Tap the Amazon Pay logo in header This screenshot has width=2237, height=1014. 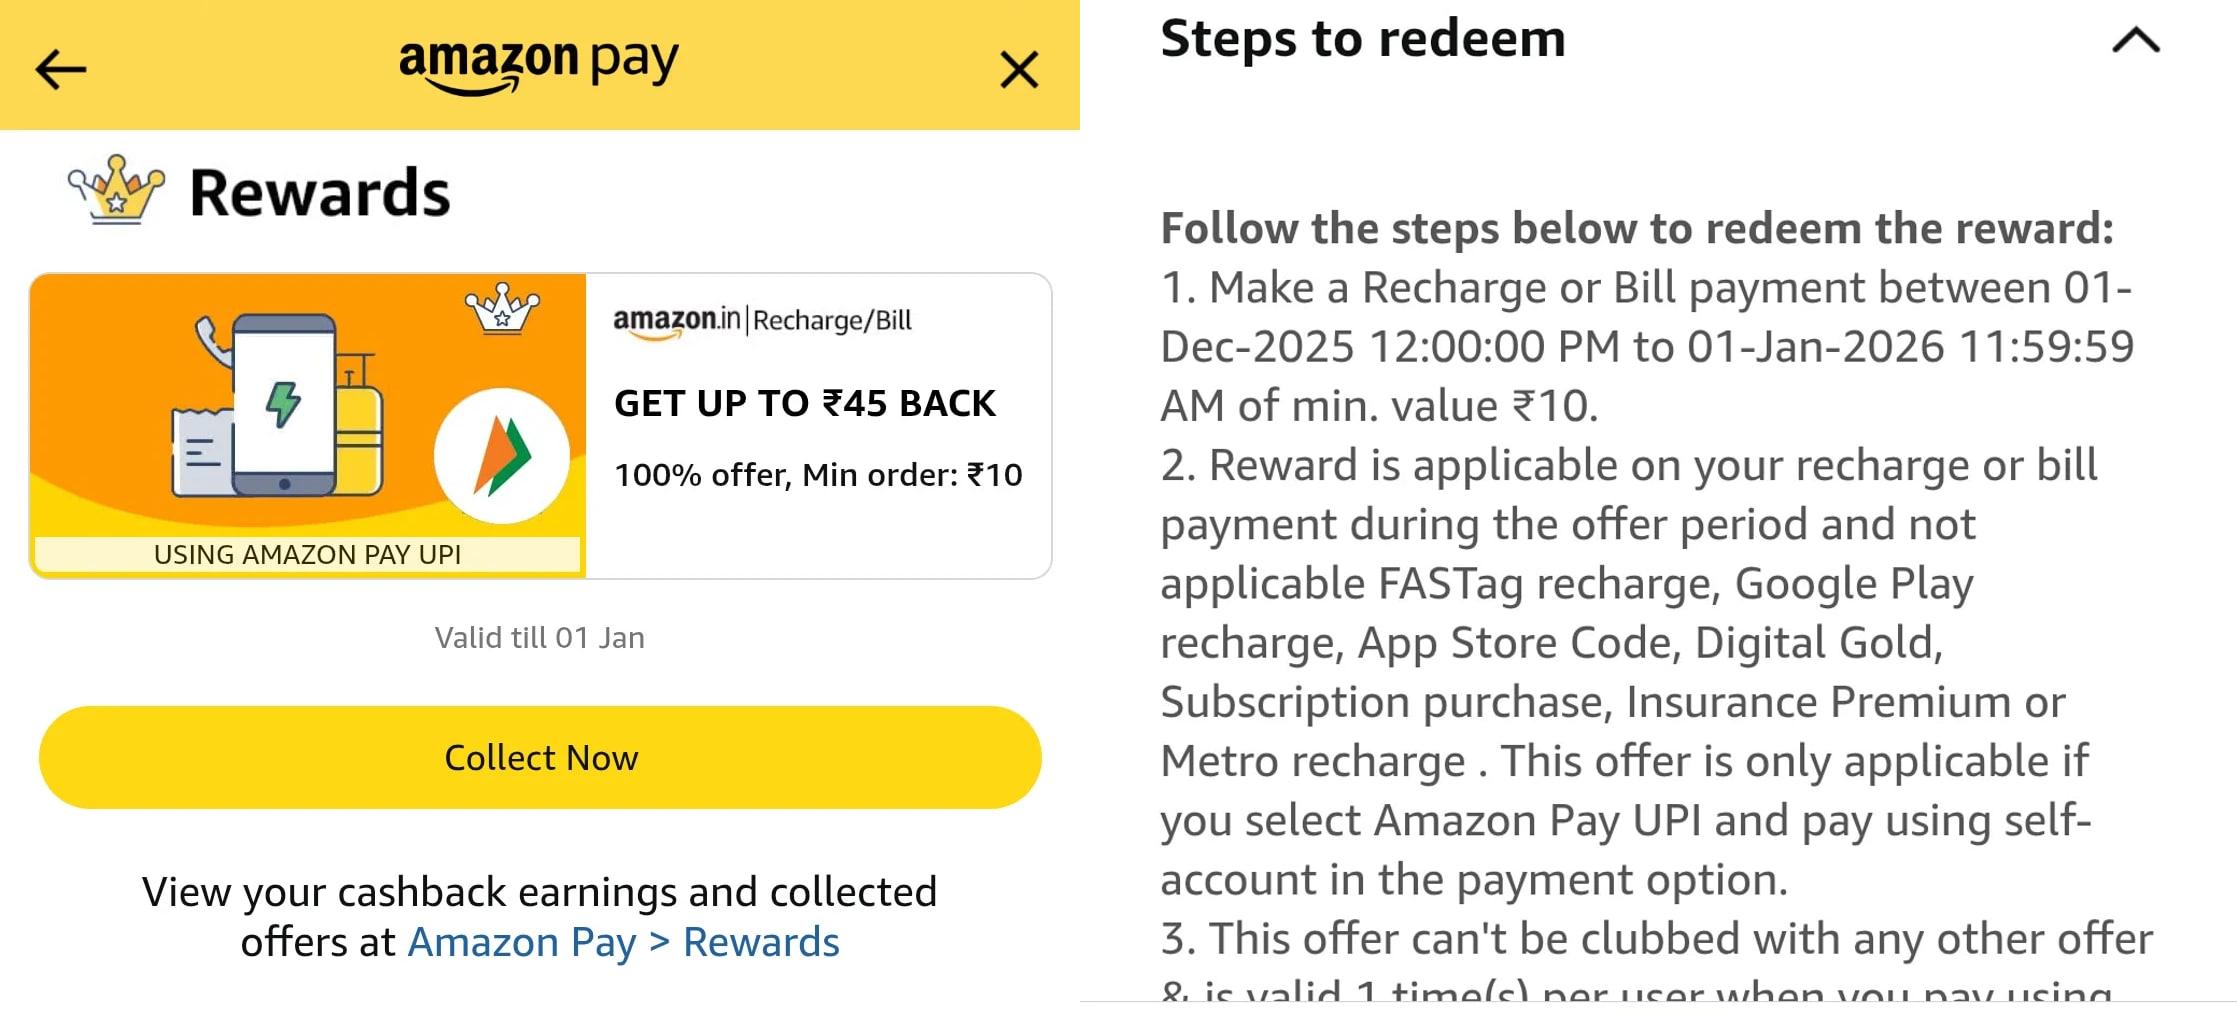point(539,64)
